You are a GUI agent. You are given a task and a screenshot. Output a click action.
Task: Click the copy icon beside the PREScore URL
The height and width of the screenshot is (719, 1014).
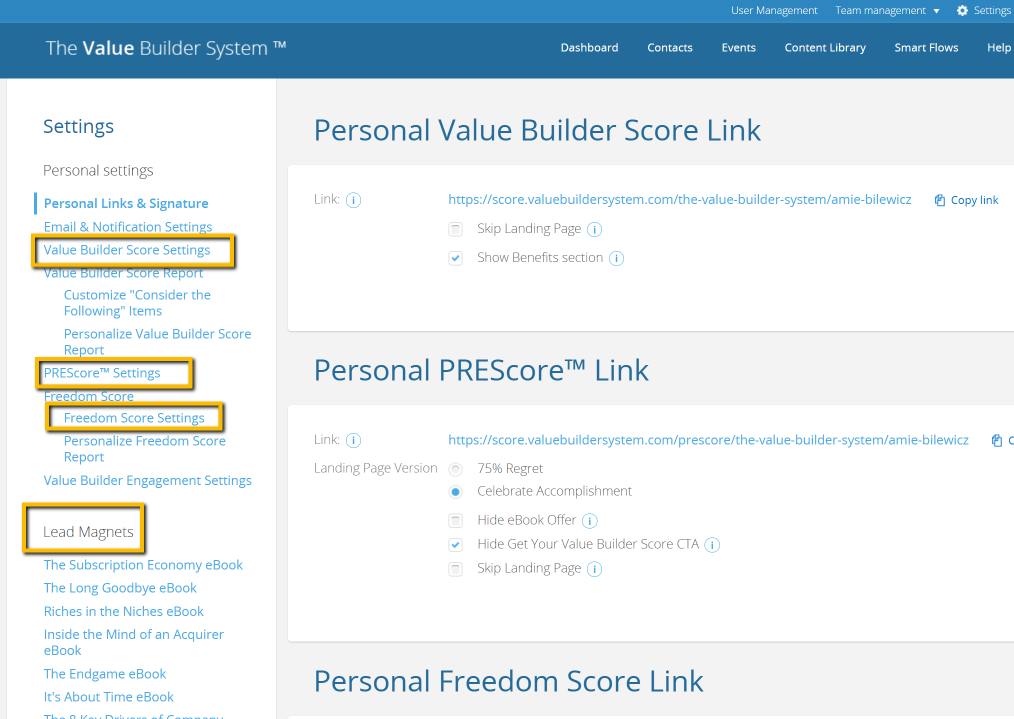point(996,439)
